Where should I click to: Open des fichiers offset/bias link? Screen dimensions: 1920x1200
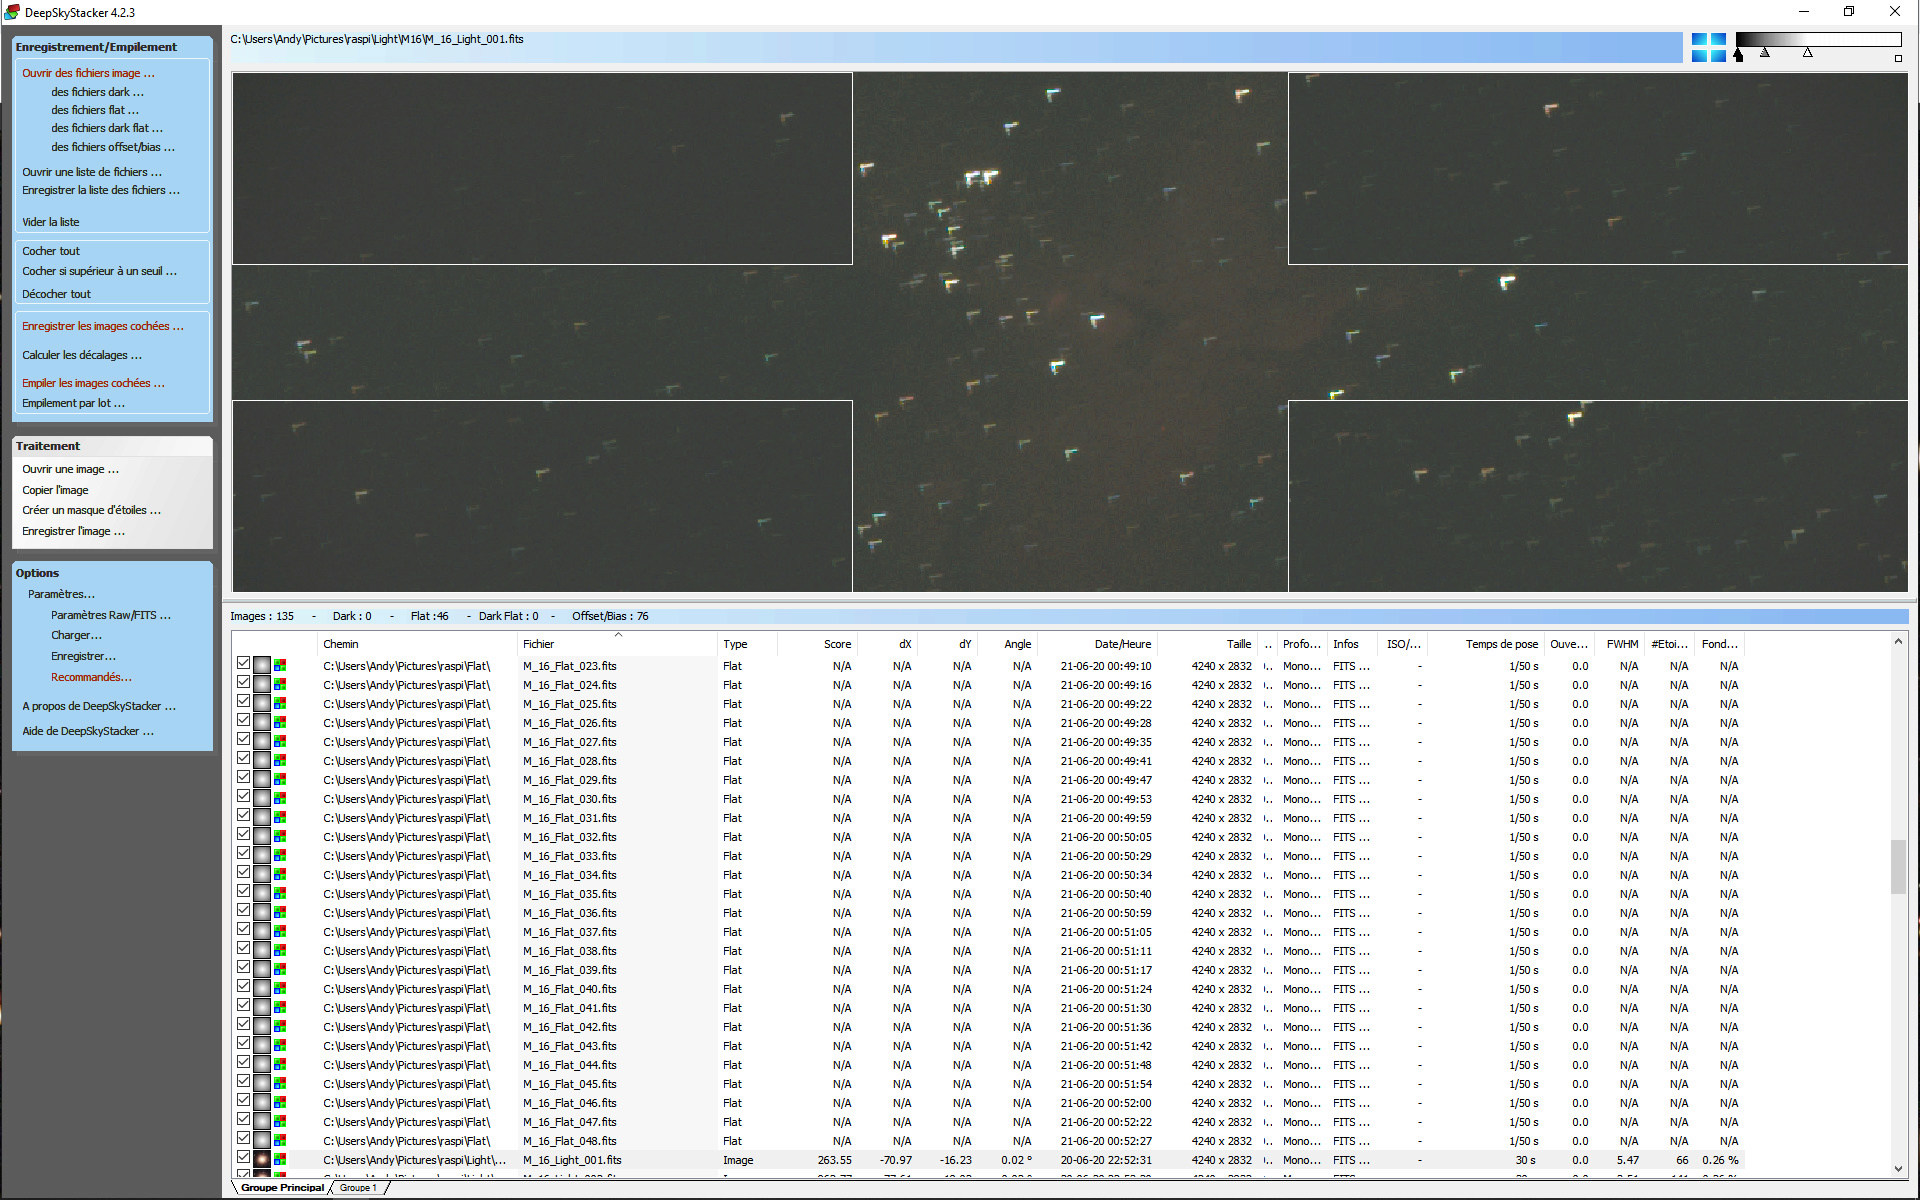coord(113,147)
